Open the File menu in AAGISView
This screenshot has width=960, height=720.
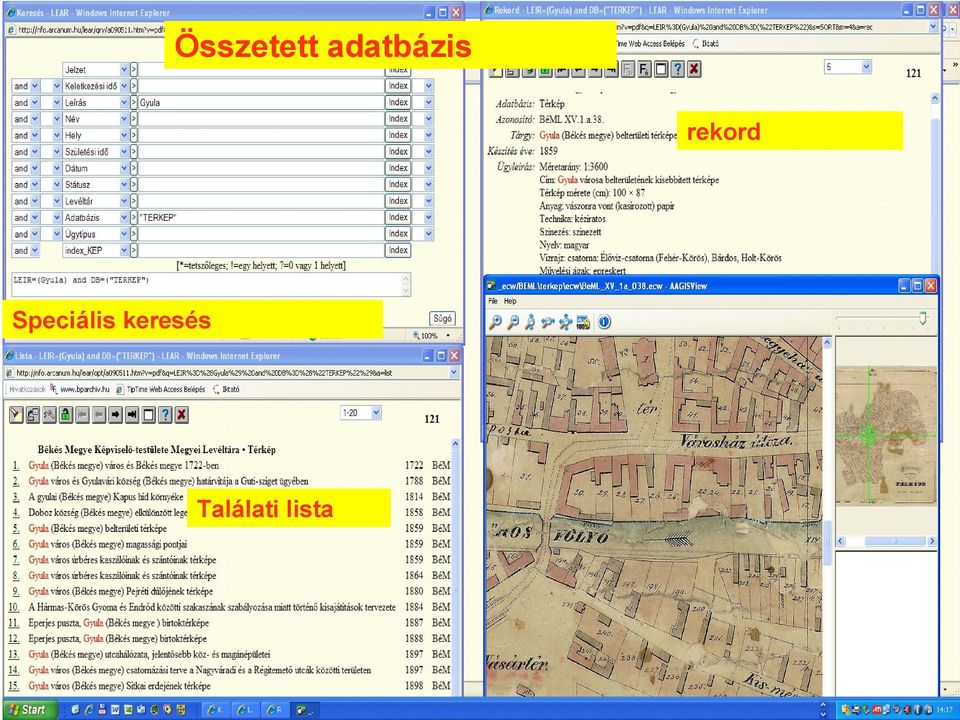[x=493, y=301]
